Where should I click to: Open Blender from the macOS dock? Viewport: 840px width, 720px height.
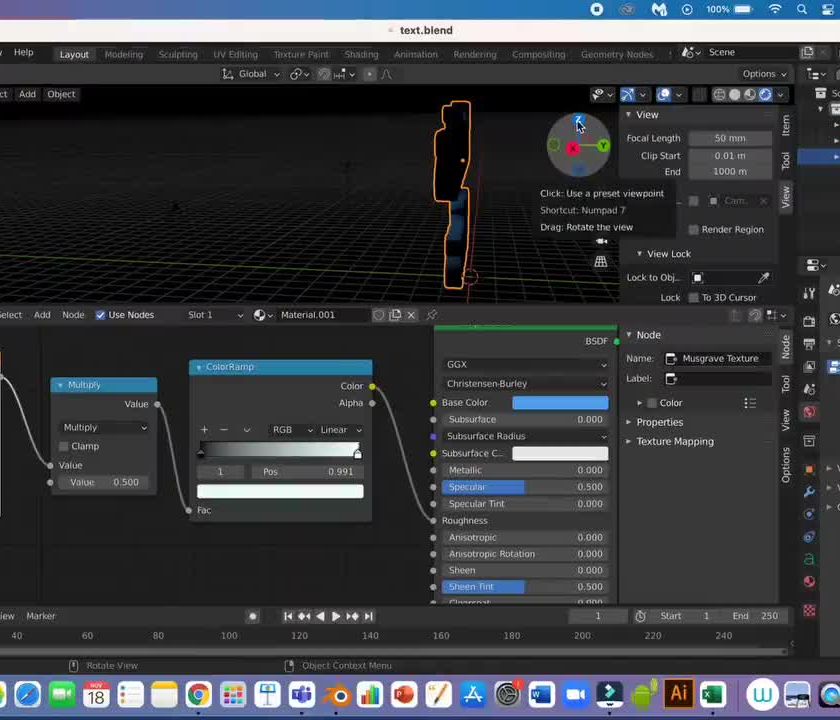point(337,694)
